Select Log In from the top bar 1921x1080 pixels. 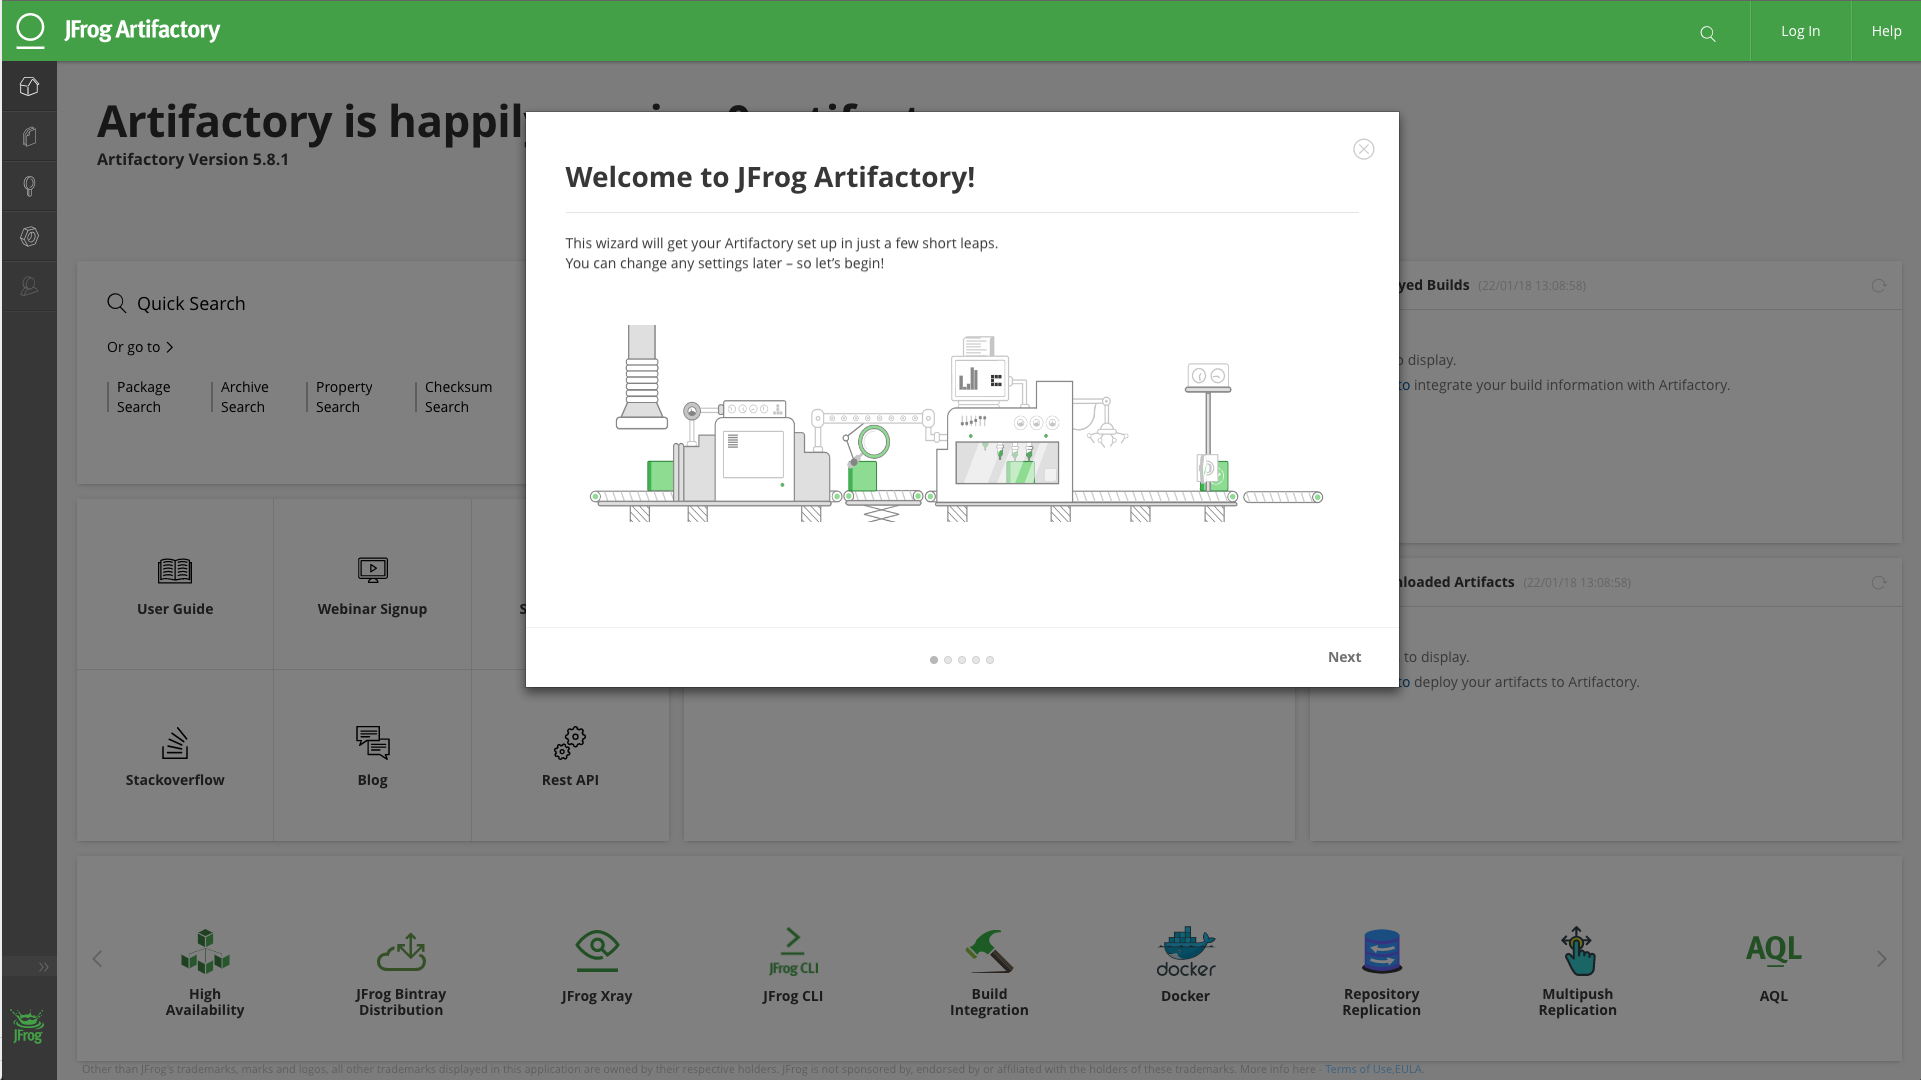point(1799,30)
